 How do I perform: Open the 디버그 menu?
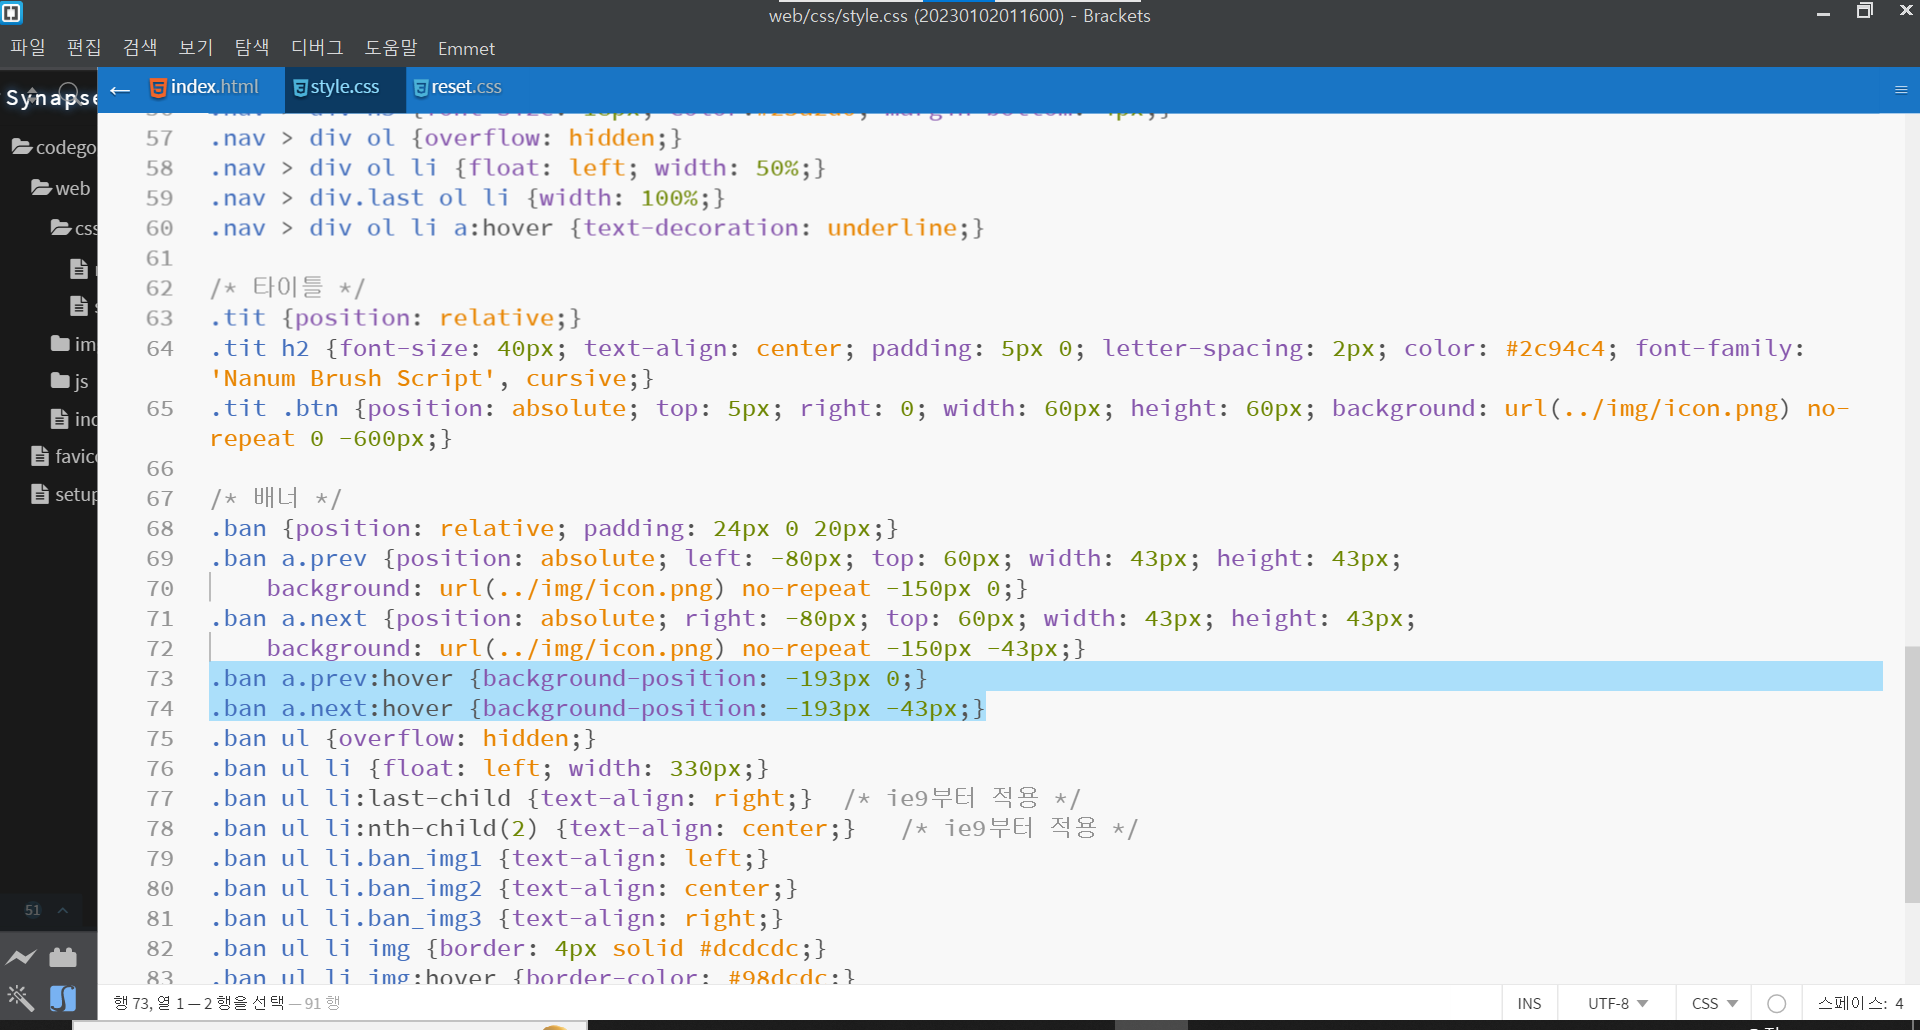(317, 48)
